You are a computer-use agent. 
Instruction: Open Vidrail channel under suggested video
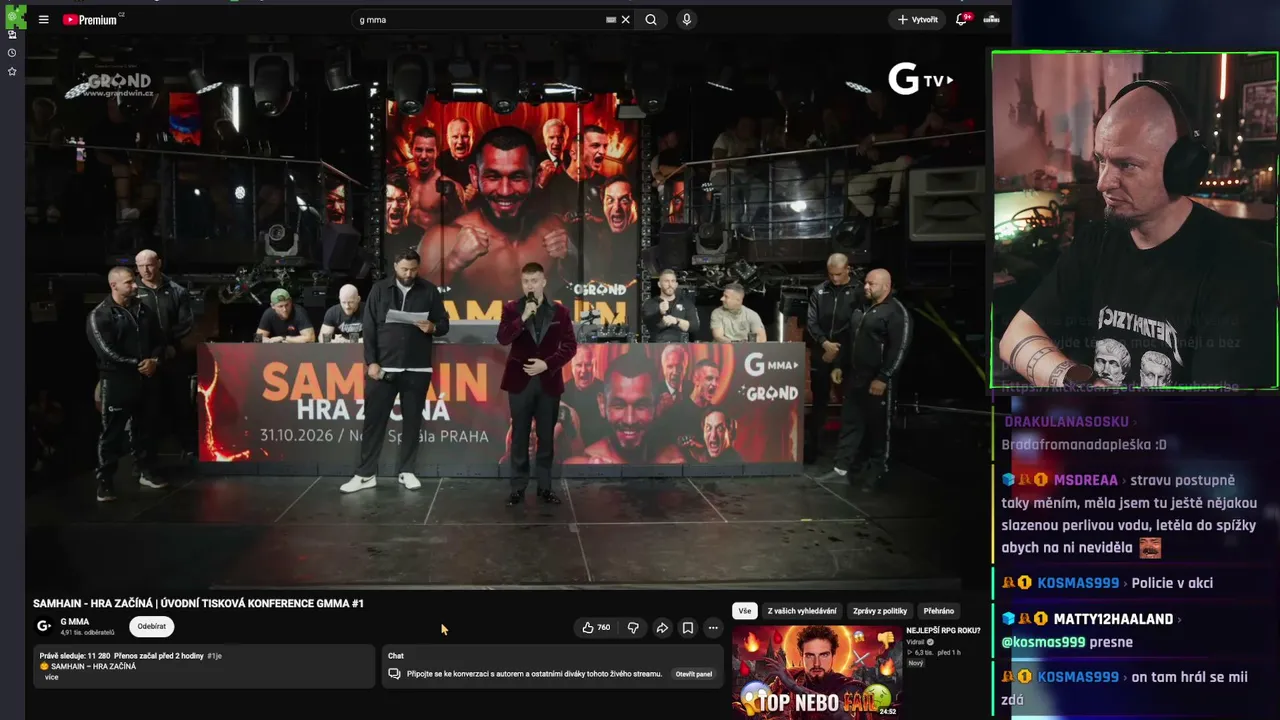point(916,642)
